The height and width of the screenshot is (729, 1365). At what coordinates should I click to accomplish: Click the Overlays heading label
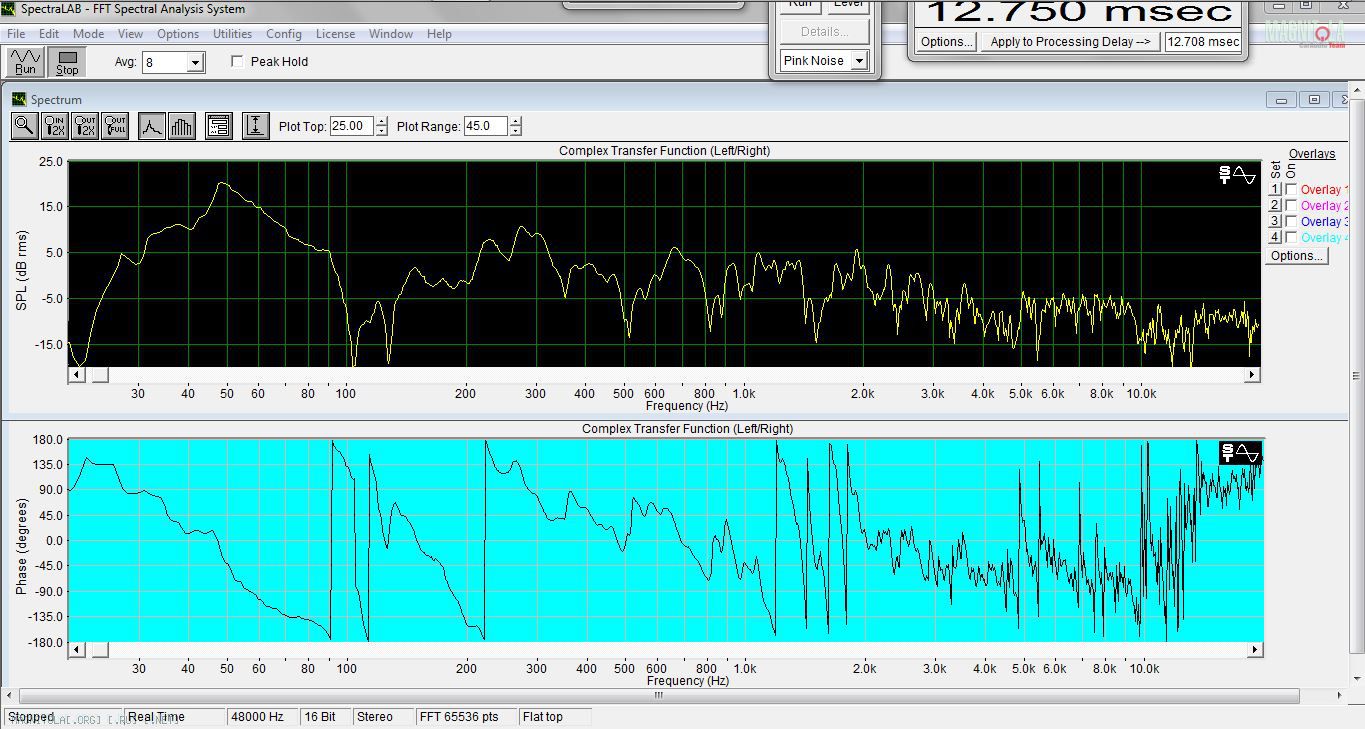1312,154
